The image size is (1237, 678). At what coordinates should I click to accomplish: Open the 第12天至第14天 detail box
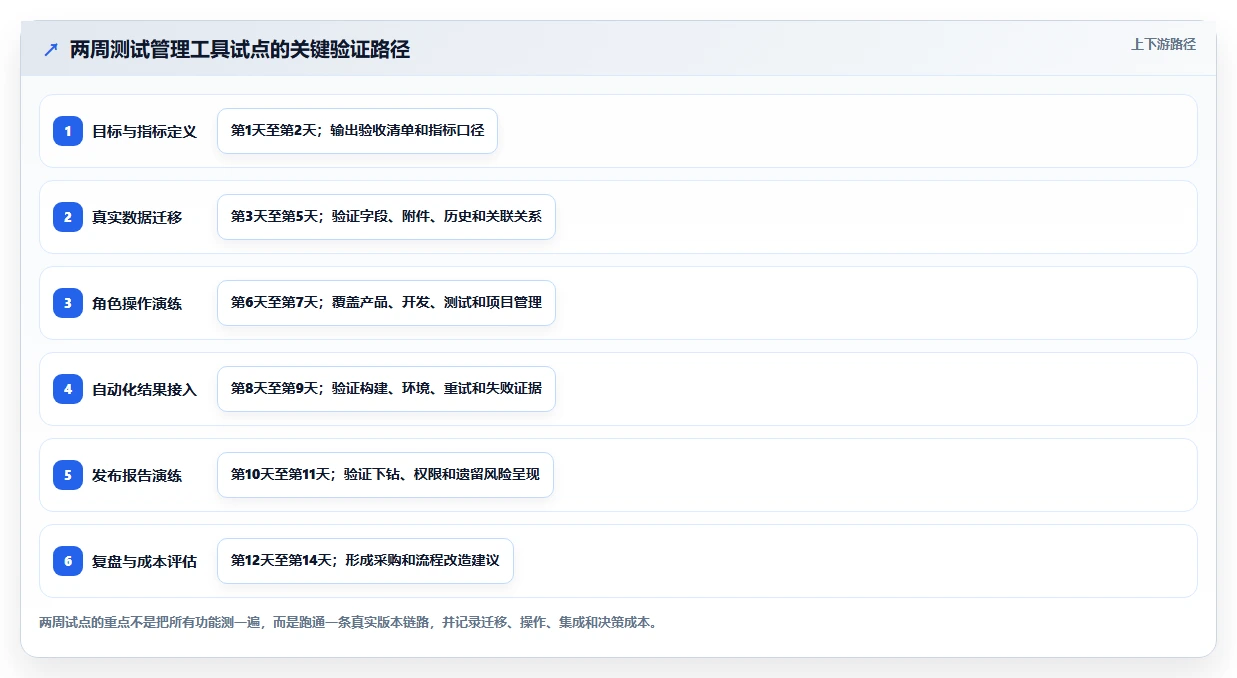(365, 561)
